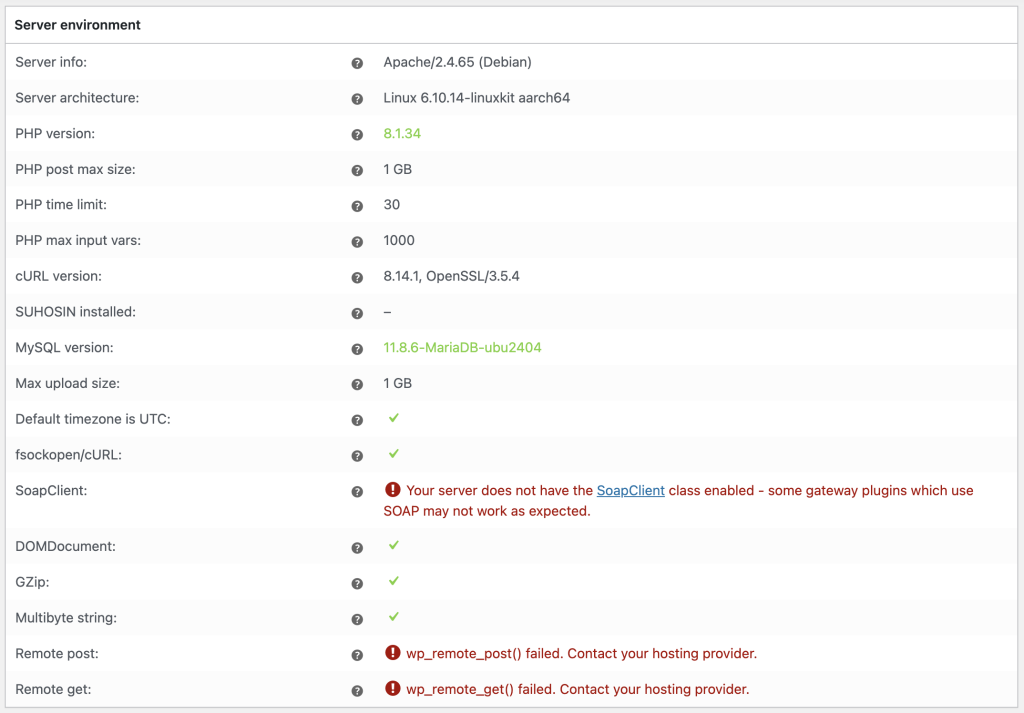
Task: Click the PHP time limit help icon
Action: click(357, 206)
